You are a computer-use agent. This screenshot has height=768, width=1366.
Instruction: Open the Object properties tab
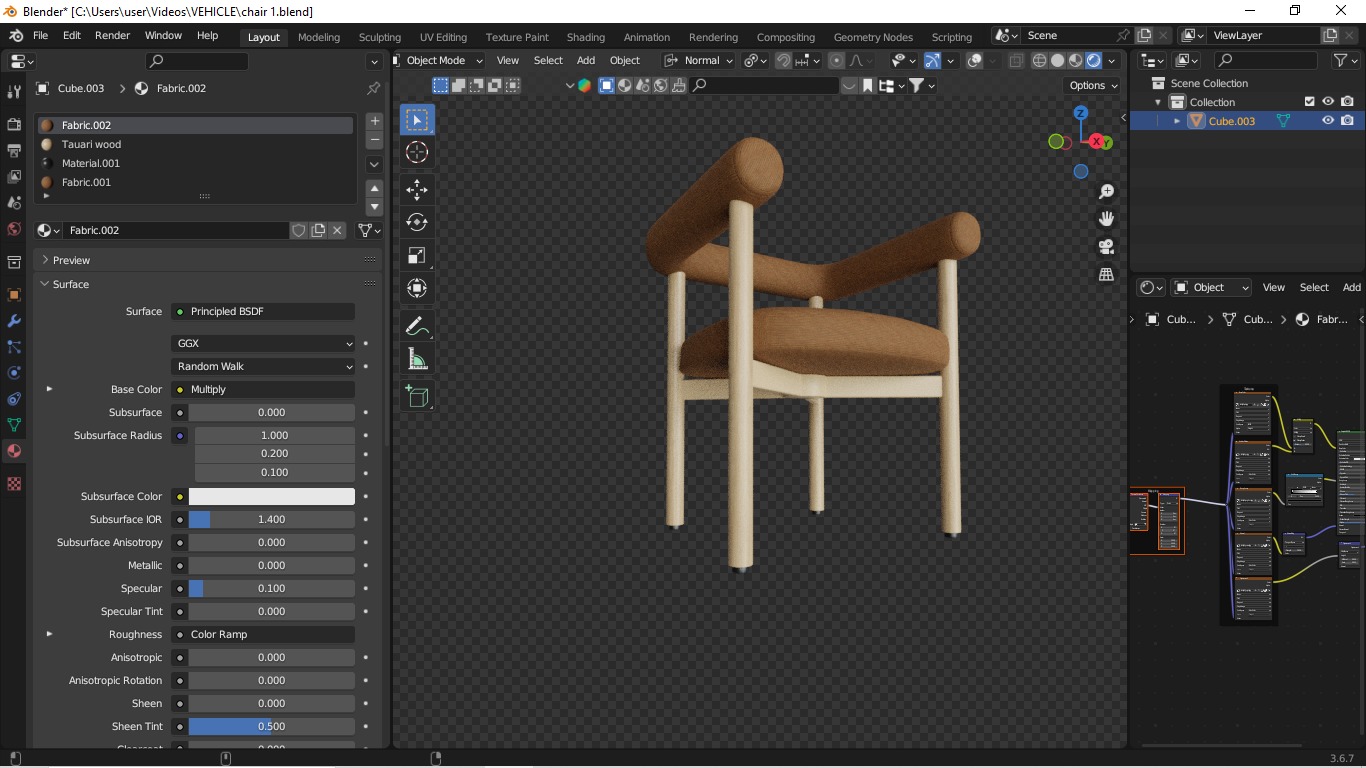(14, 295)
